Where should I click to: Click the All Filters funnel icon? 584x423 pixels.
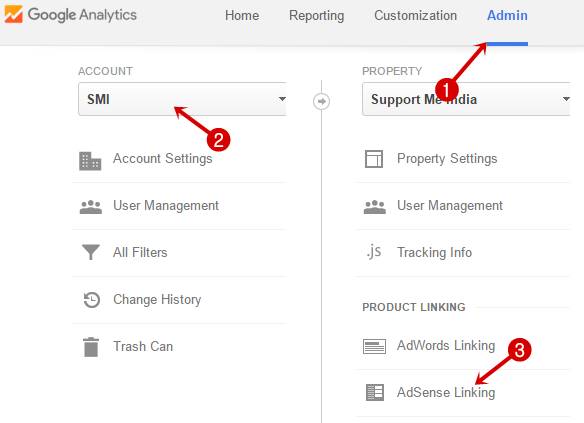tap(91, 252)
